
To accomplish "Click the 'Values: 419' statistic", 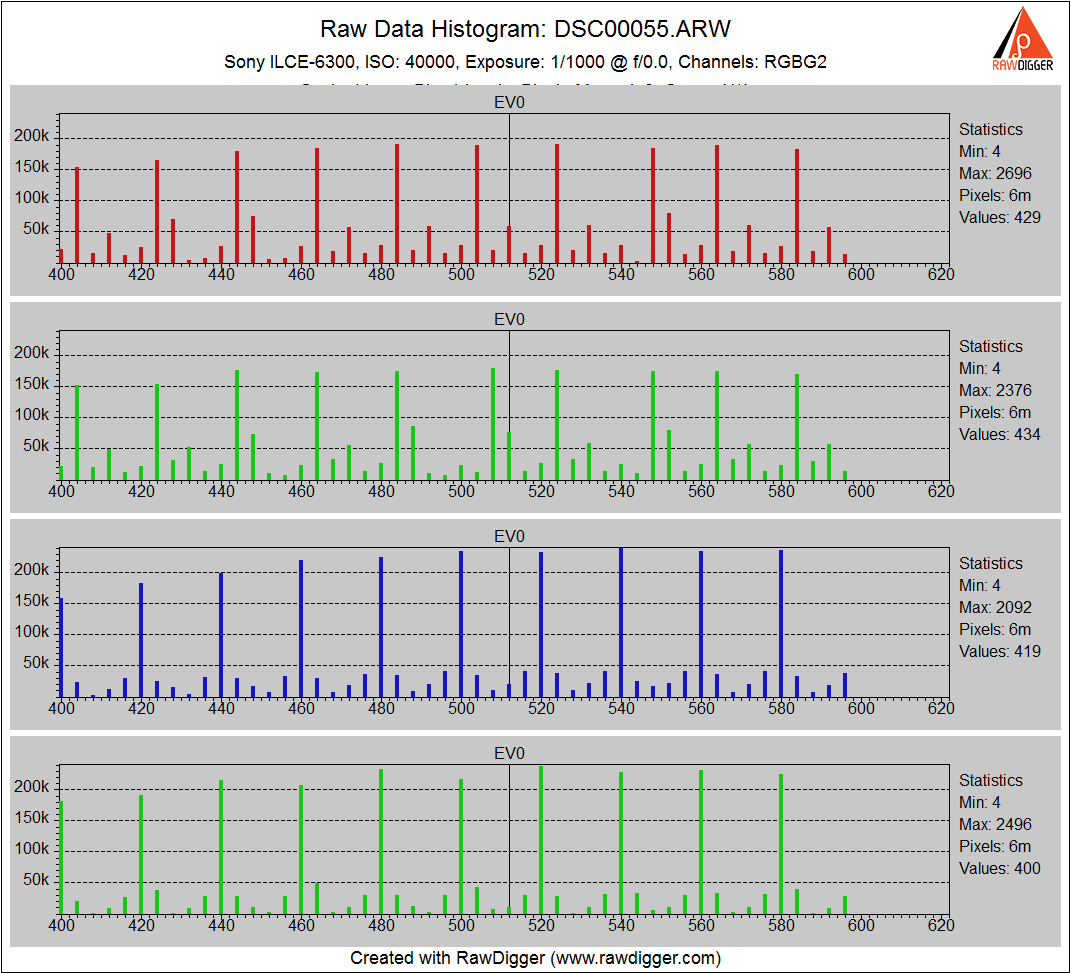I will [x=1000, y=652].
